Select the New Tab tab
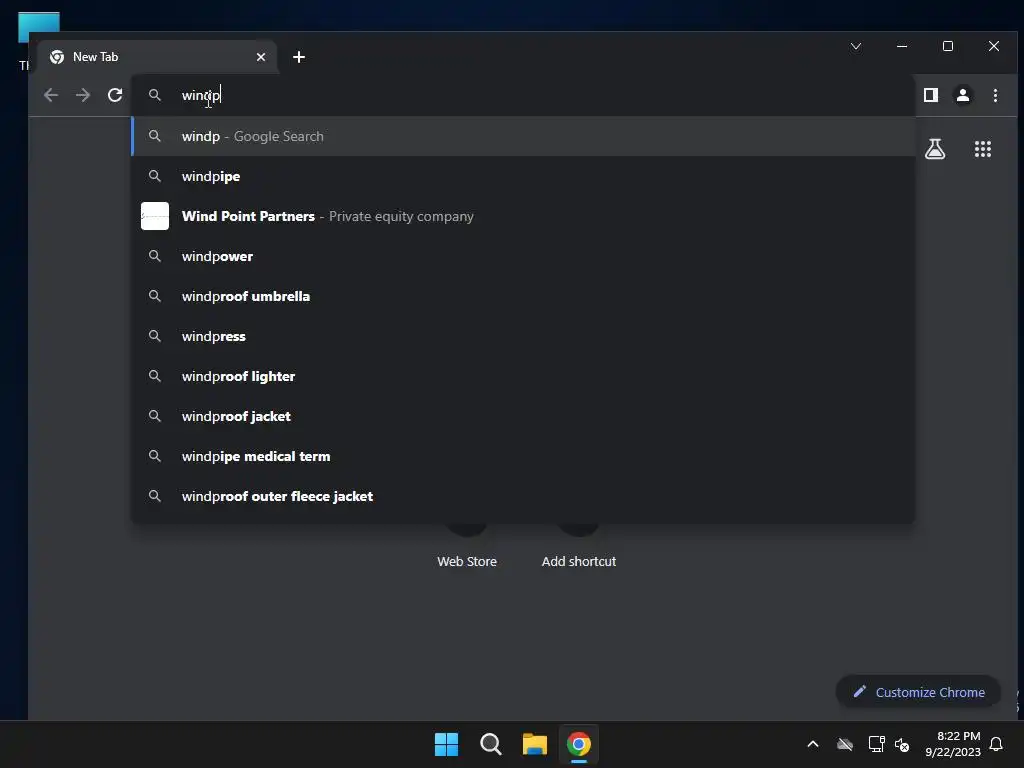 click(x=157, y=57)
